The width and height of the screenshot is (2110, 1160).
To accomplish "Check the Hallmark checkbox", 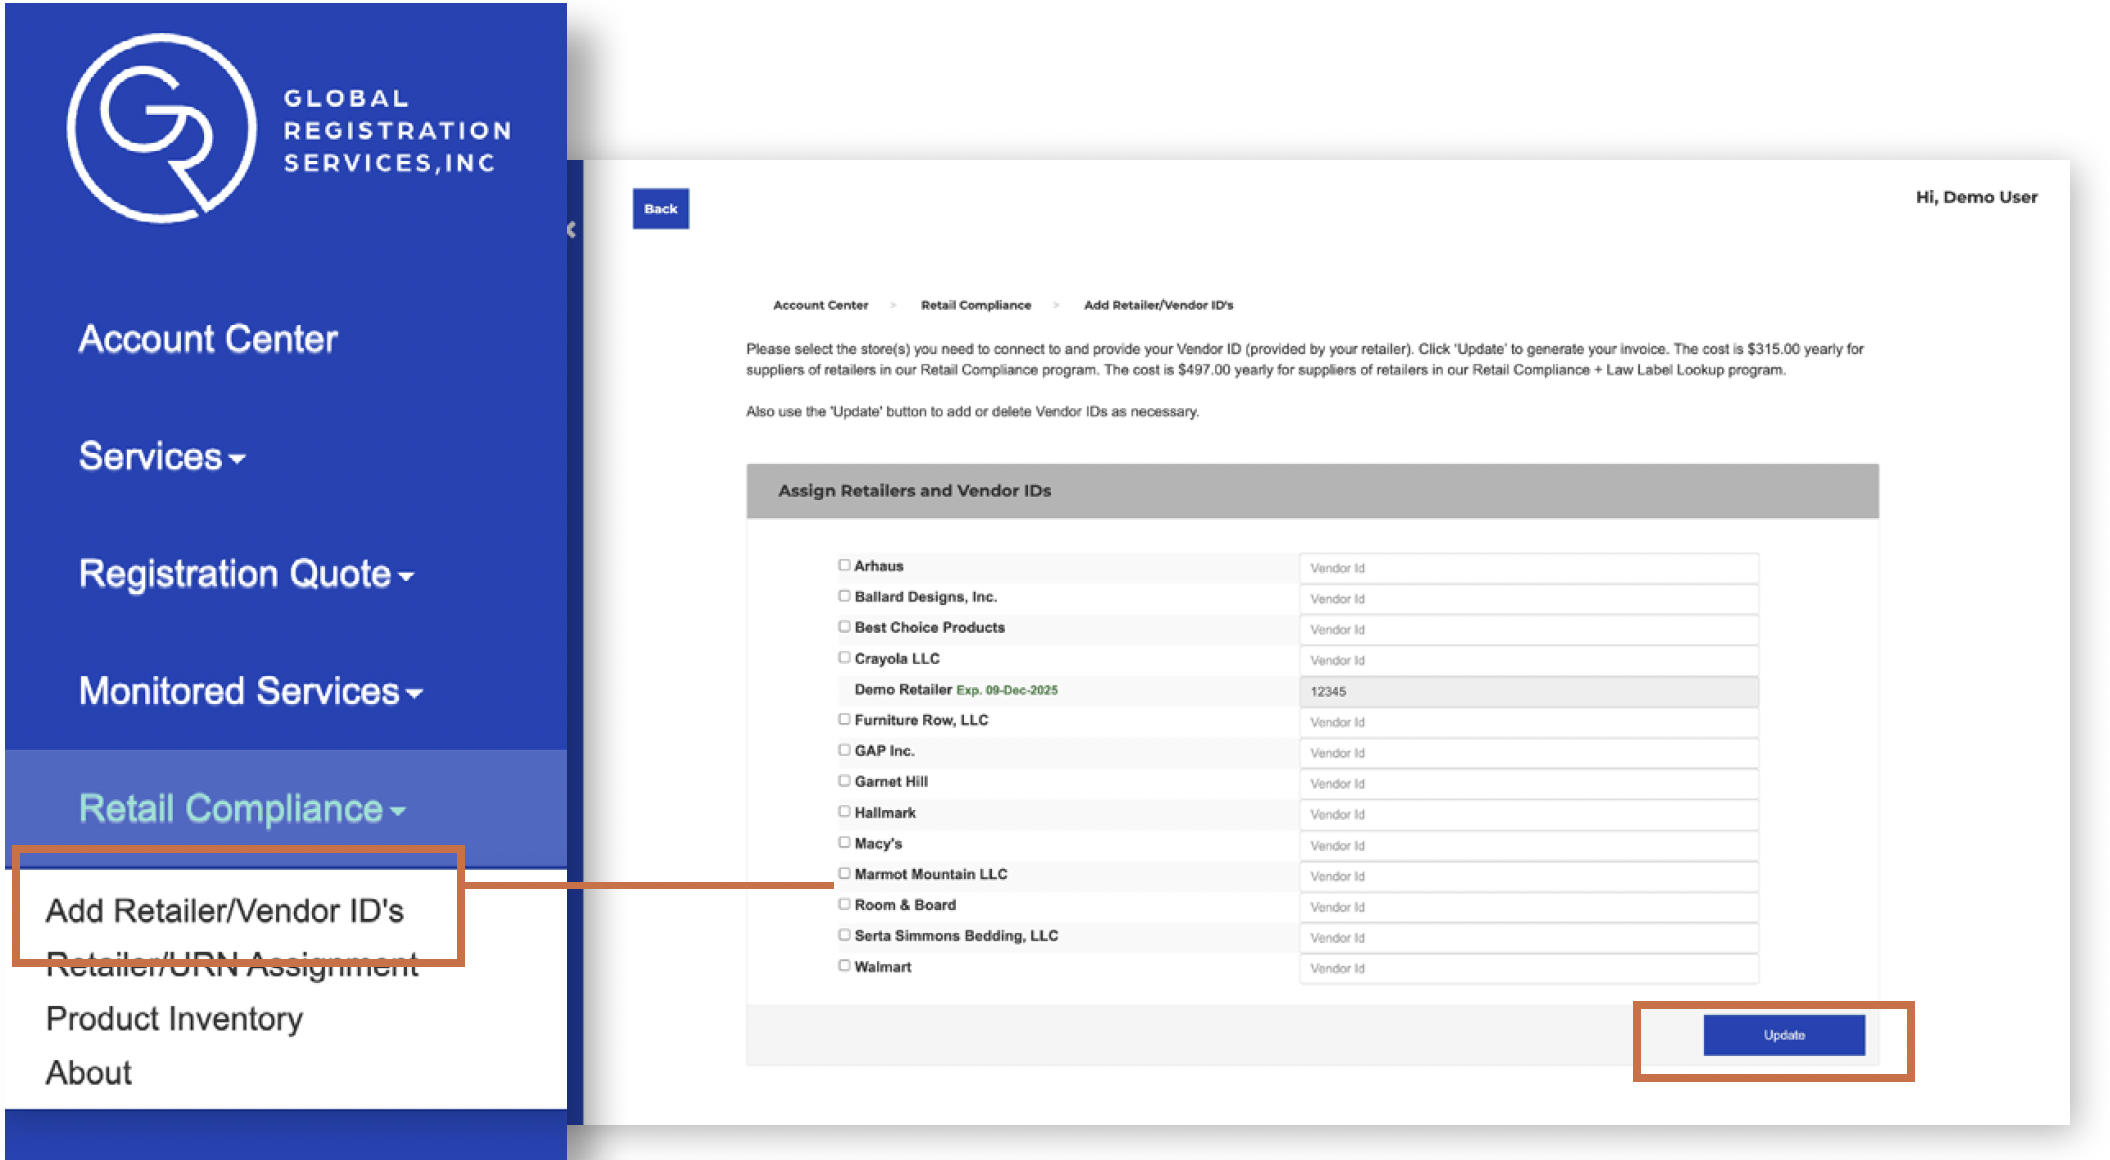I will [844, 812].
